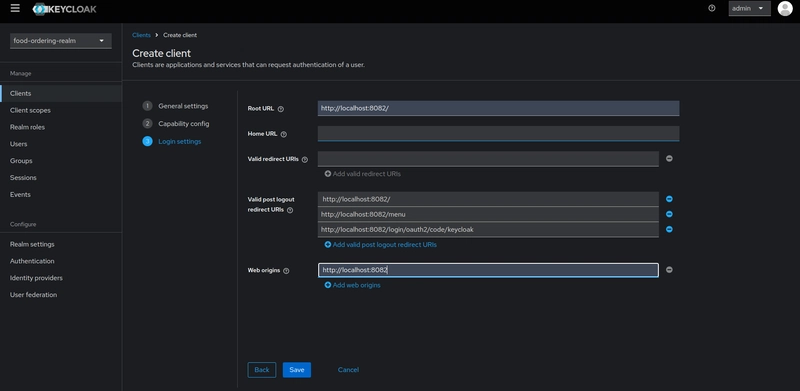Cancel client creation

[348, 370]
